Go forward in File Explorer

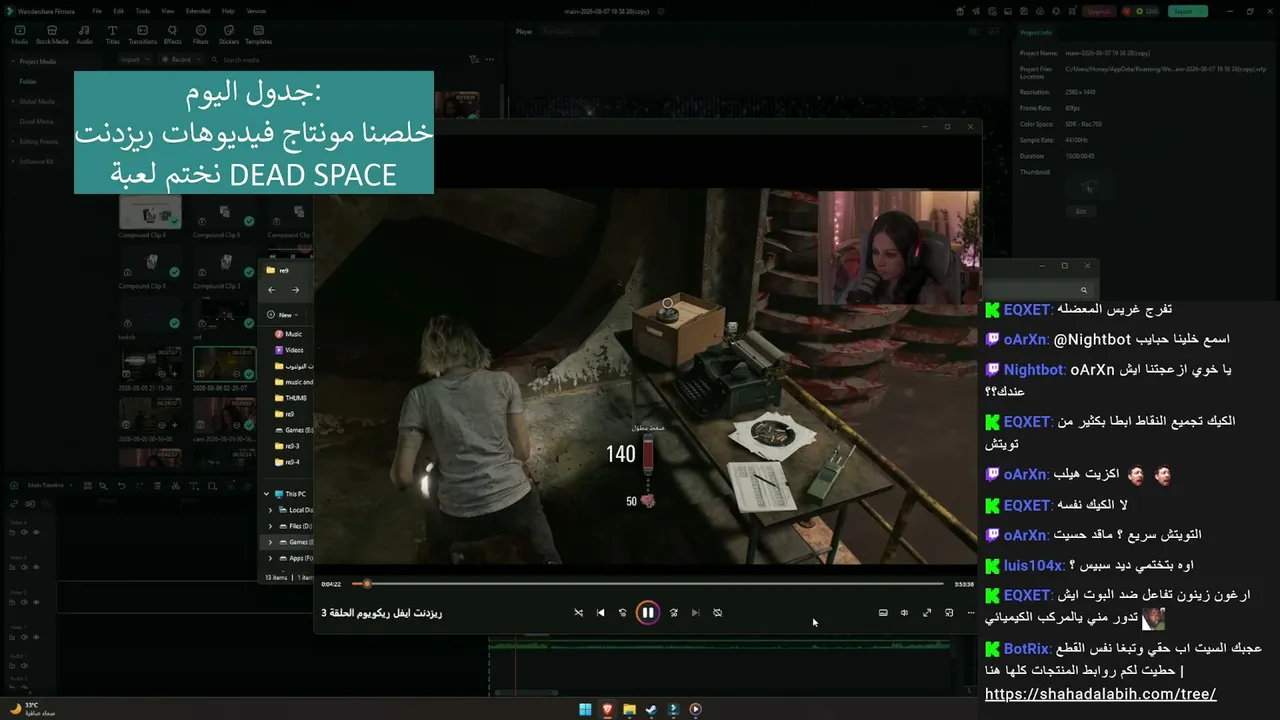[x=295, y=290]
